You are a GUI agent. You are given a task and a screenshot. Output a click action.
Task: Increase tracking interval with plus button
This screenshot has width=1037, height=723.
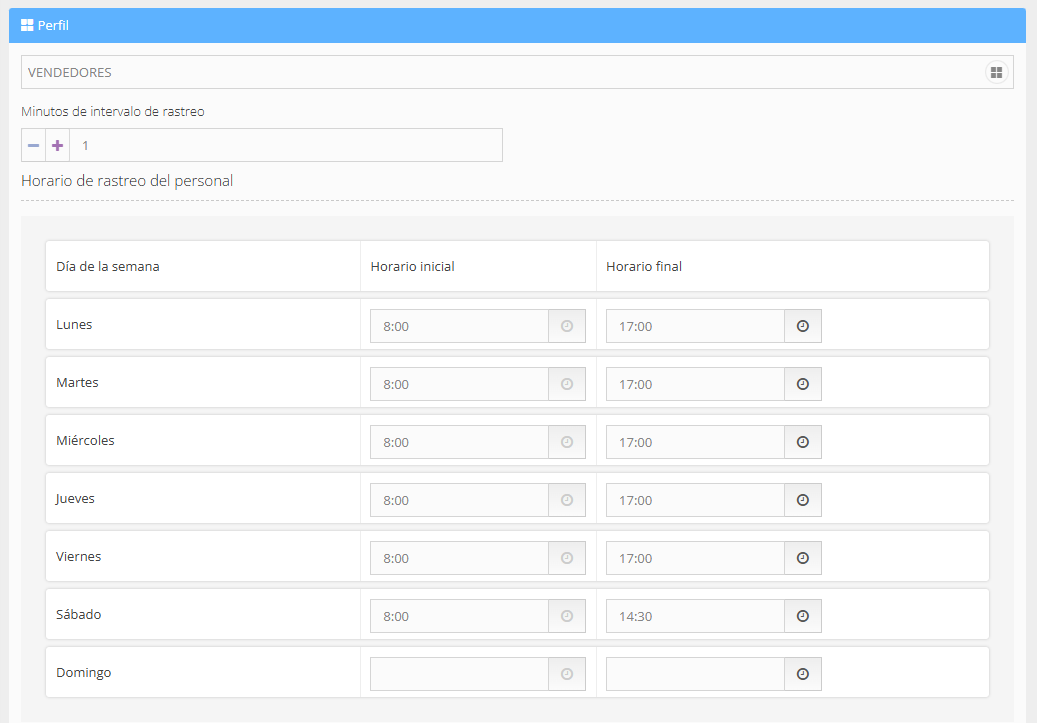point(57,145)
